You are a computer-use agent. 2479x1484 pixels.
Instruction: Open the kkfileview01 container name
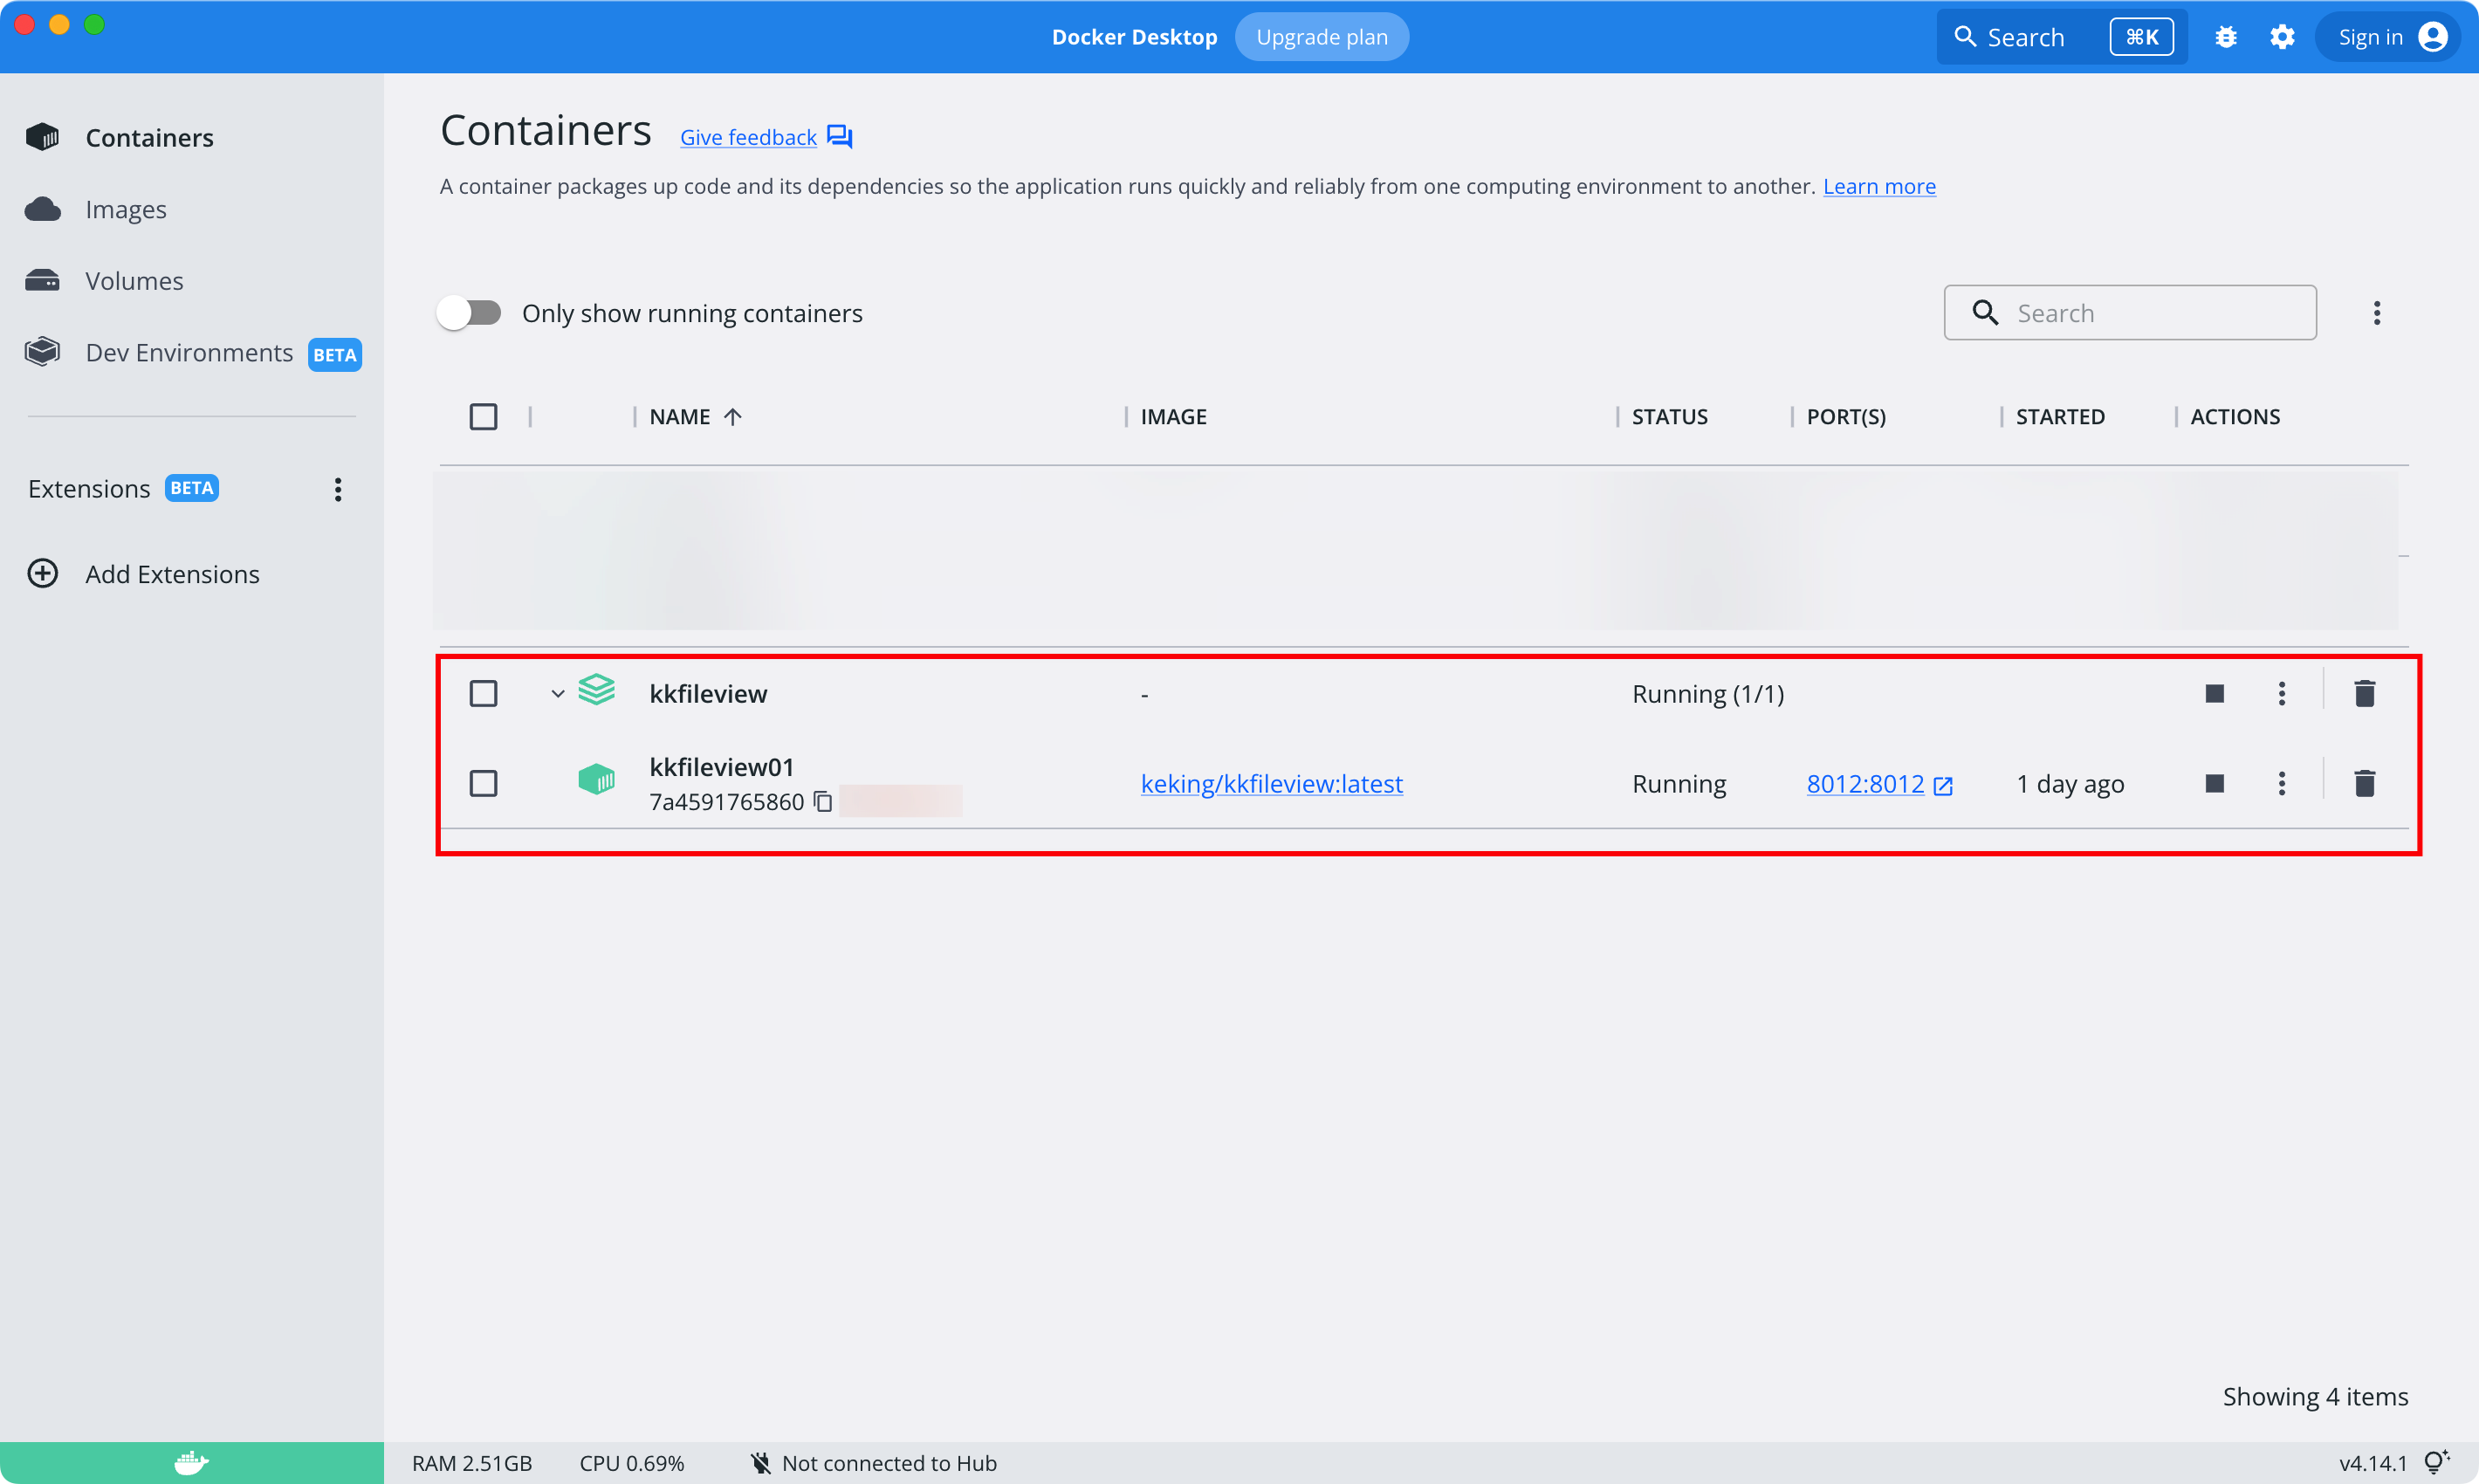click(x=722, y=767)
